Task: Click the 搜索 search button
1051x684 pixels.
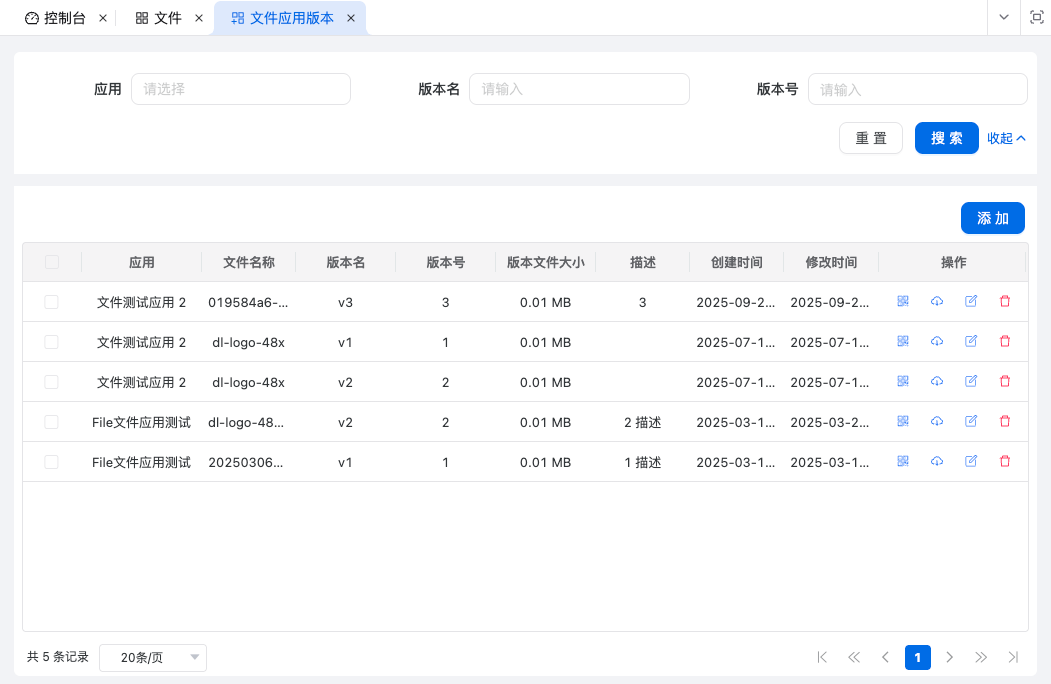Action: pyautogui.click(x=946, y=138)
